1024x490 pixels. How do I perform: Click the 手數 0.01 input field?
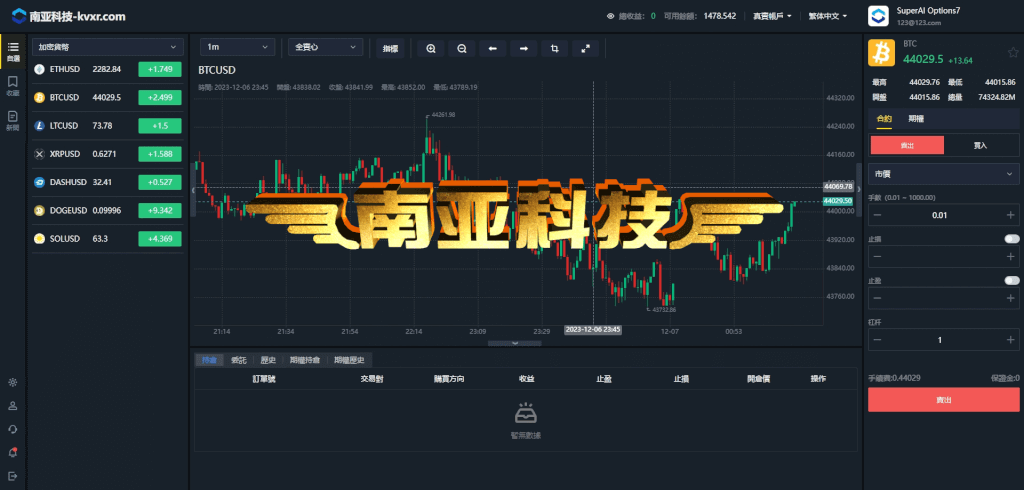(944, 215)
